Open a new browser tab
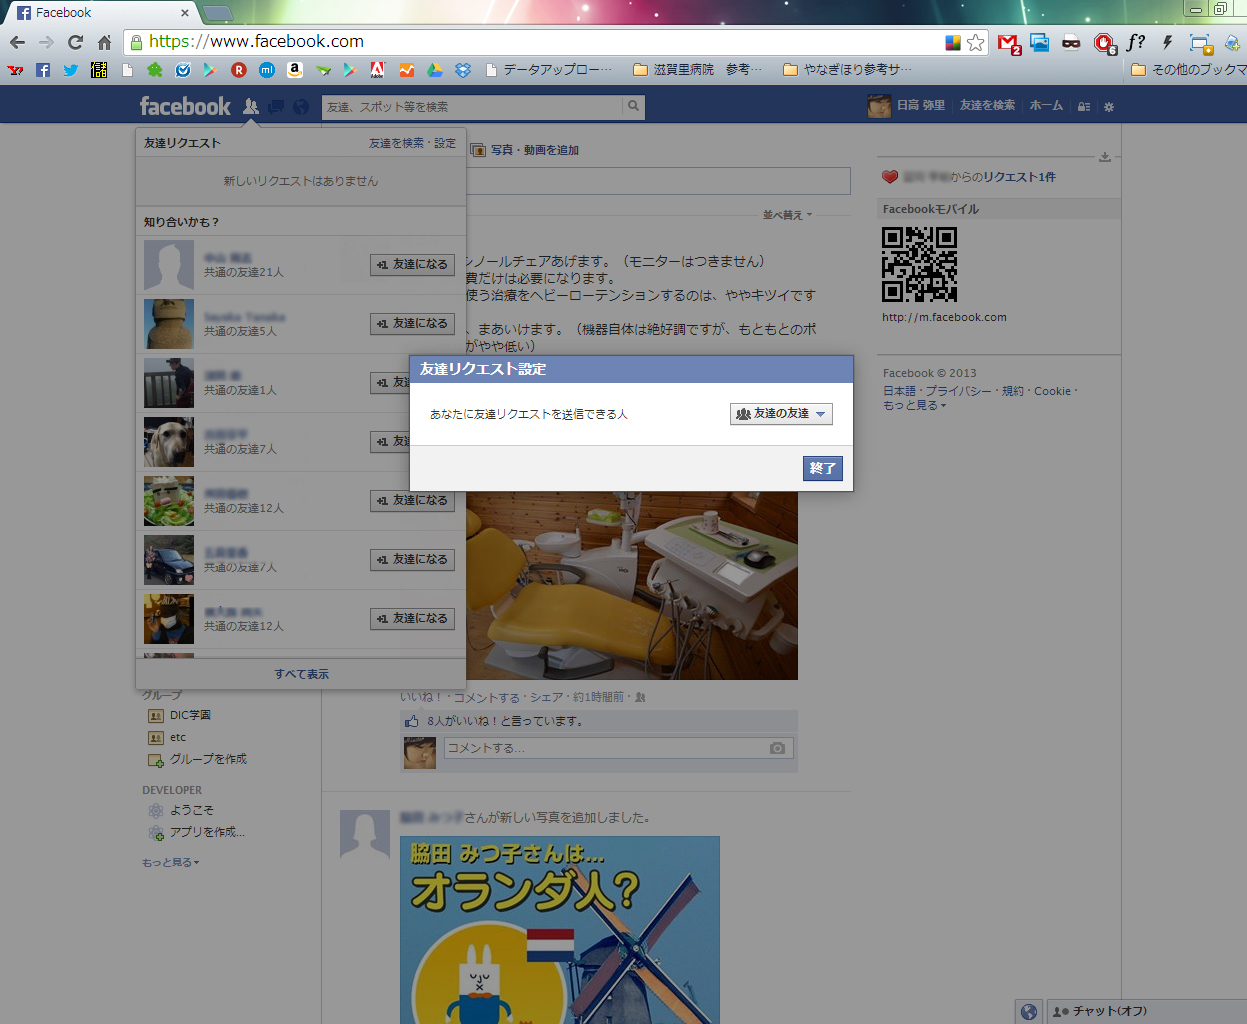Screen dimensions: 1247x1024 point(217,13)
